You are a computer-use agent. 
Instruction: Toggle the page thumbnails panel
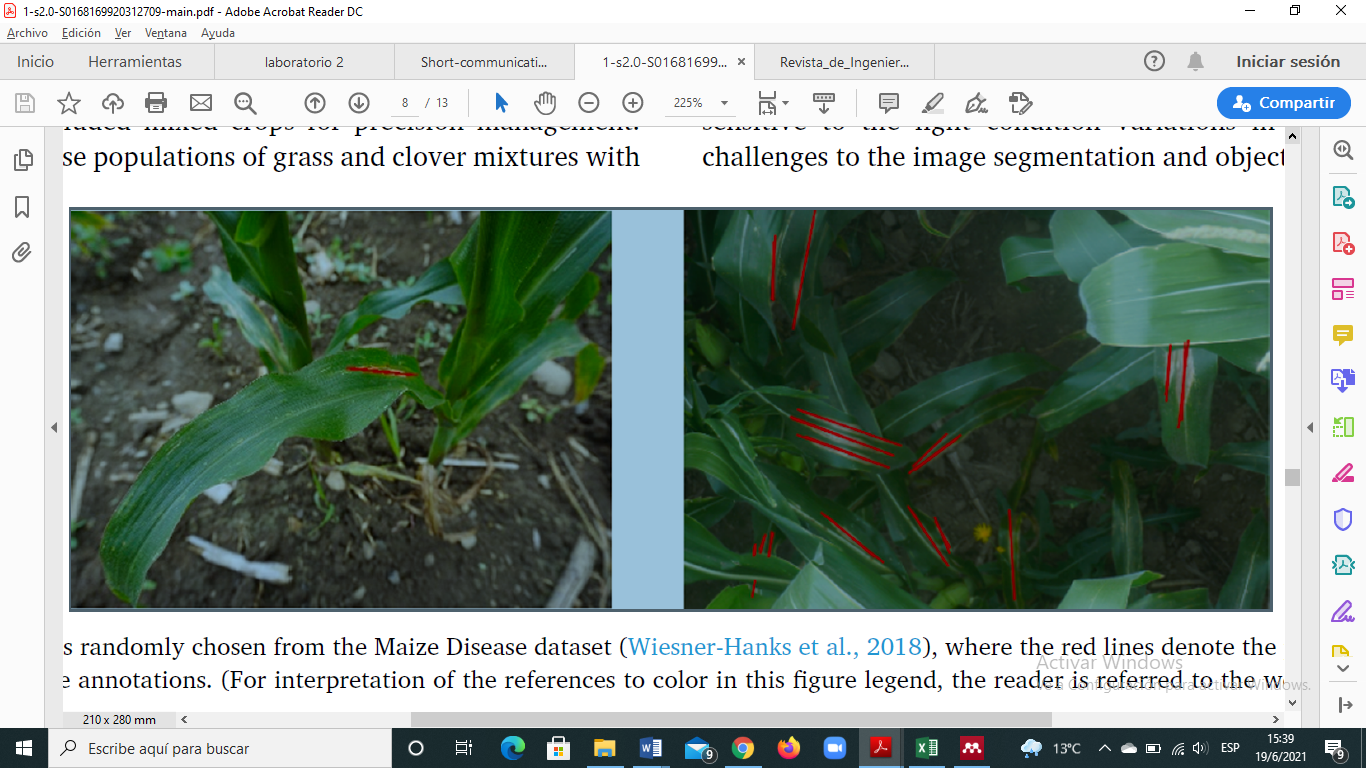[x=22, y=160]
